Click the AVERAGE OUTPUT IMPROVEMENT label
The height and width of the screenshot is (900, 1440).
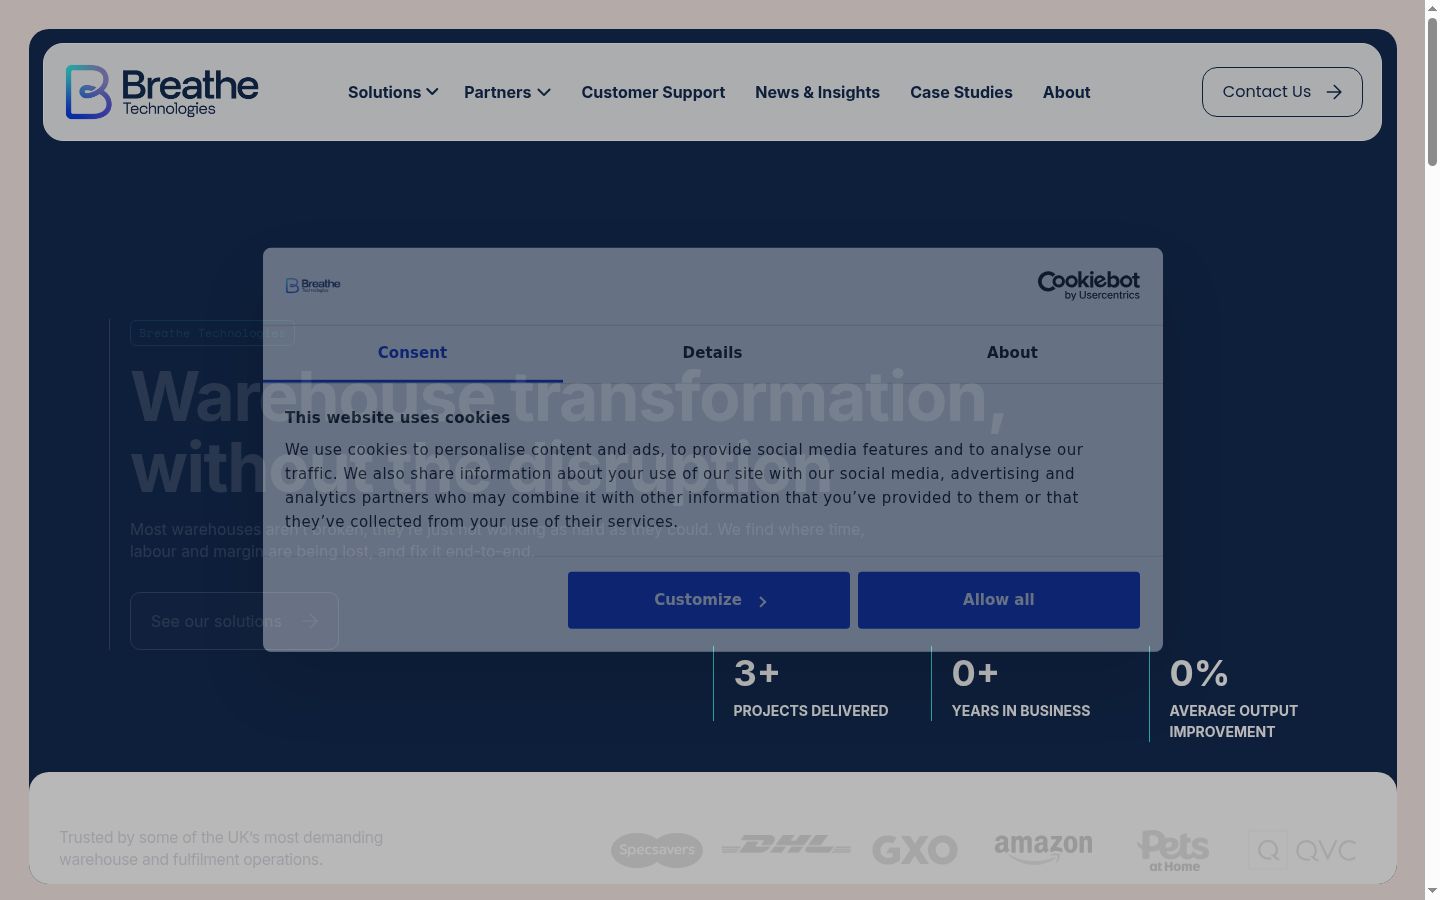click(1233, 721)
